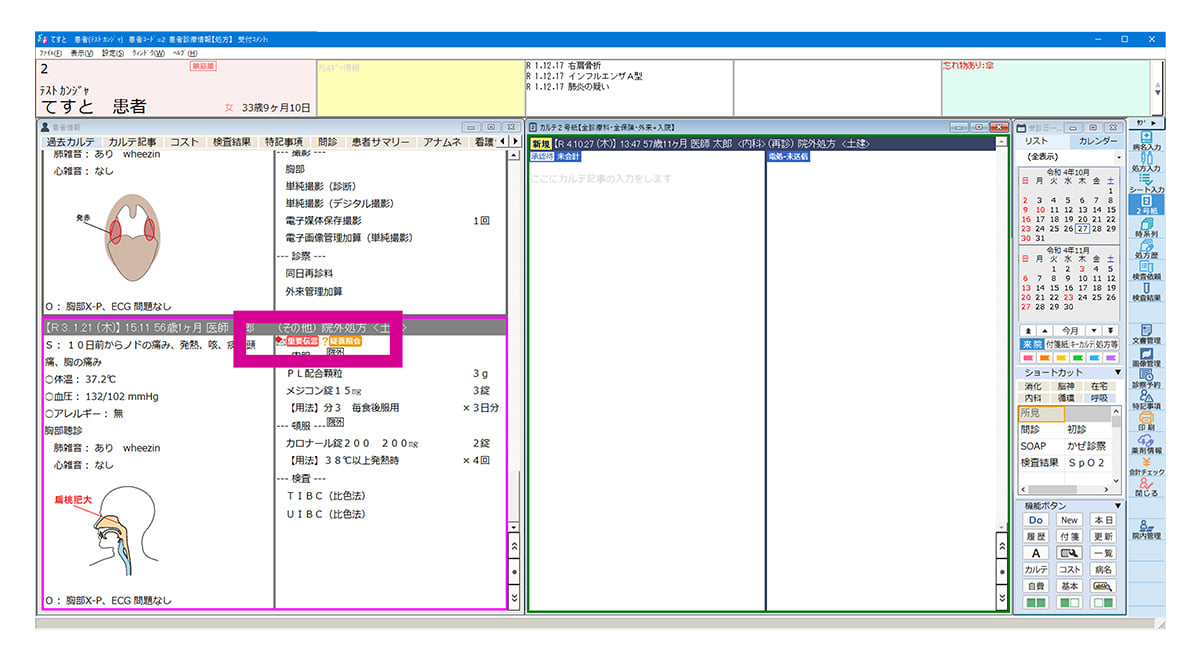Open 文書管理 from the sidebar
Viewport: 1200px width, 660px height.
click(x=1146, y=333)
